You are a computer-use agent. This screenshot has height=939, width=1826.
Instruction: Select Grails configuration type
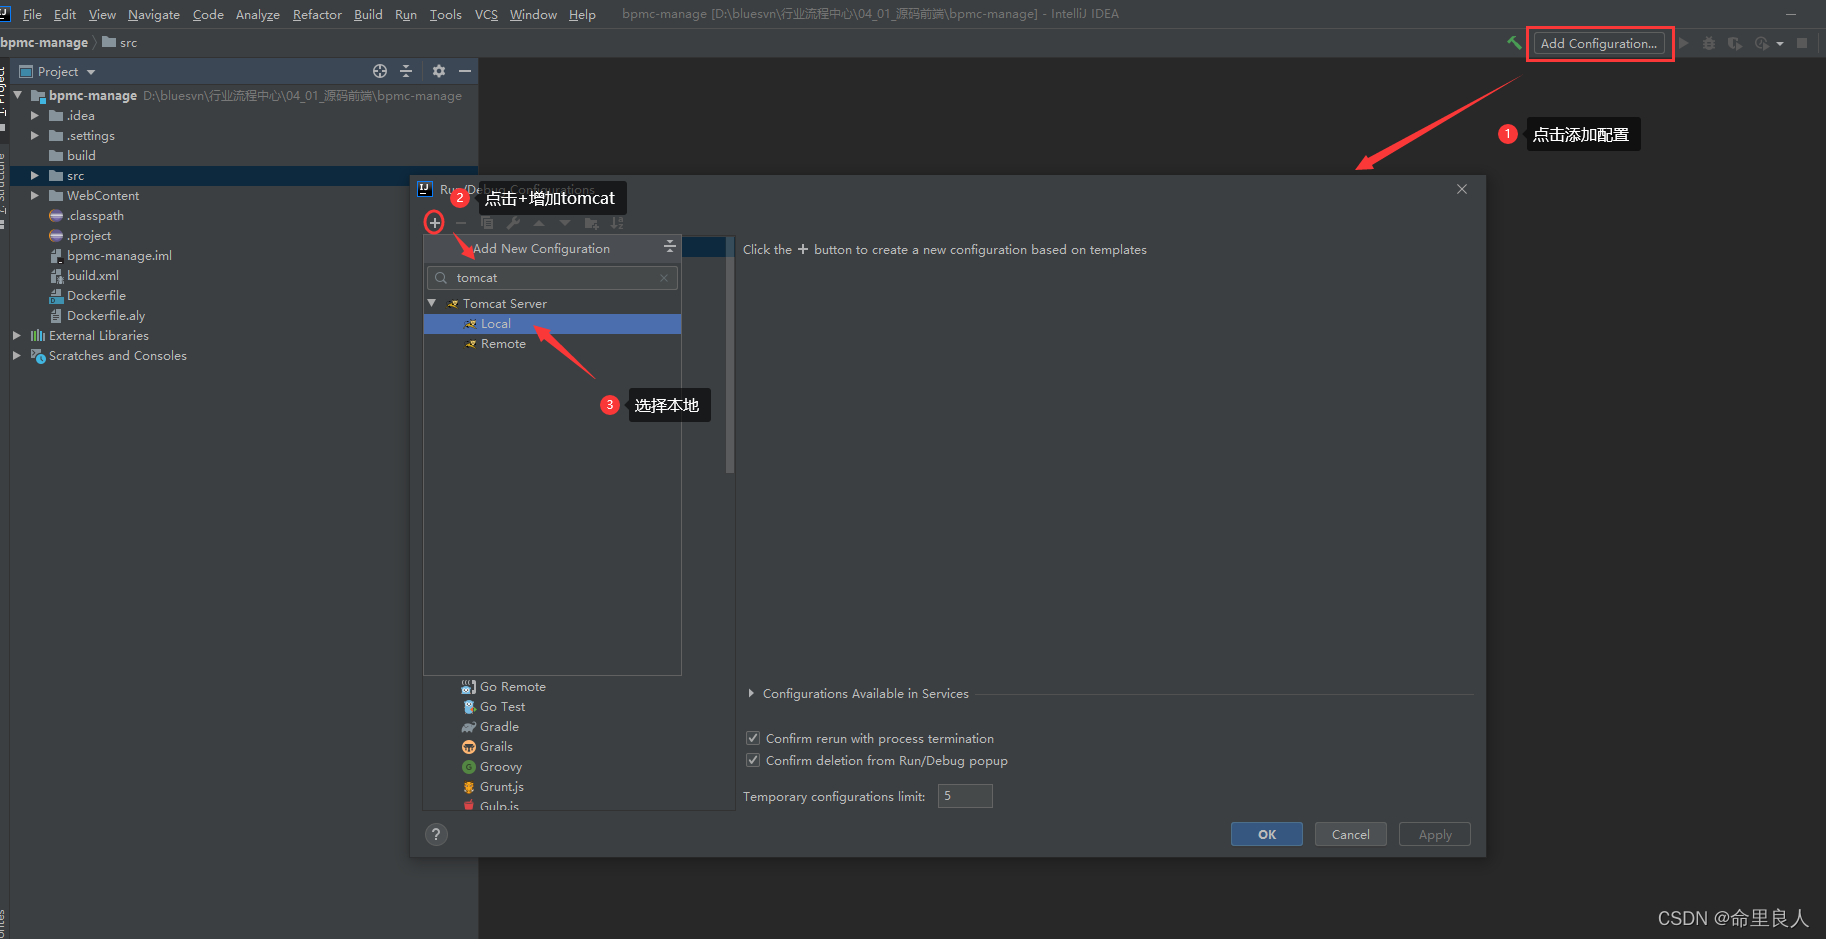click(487, 747)
